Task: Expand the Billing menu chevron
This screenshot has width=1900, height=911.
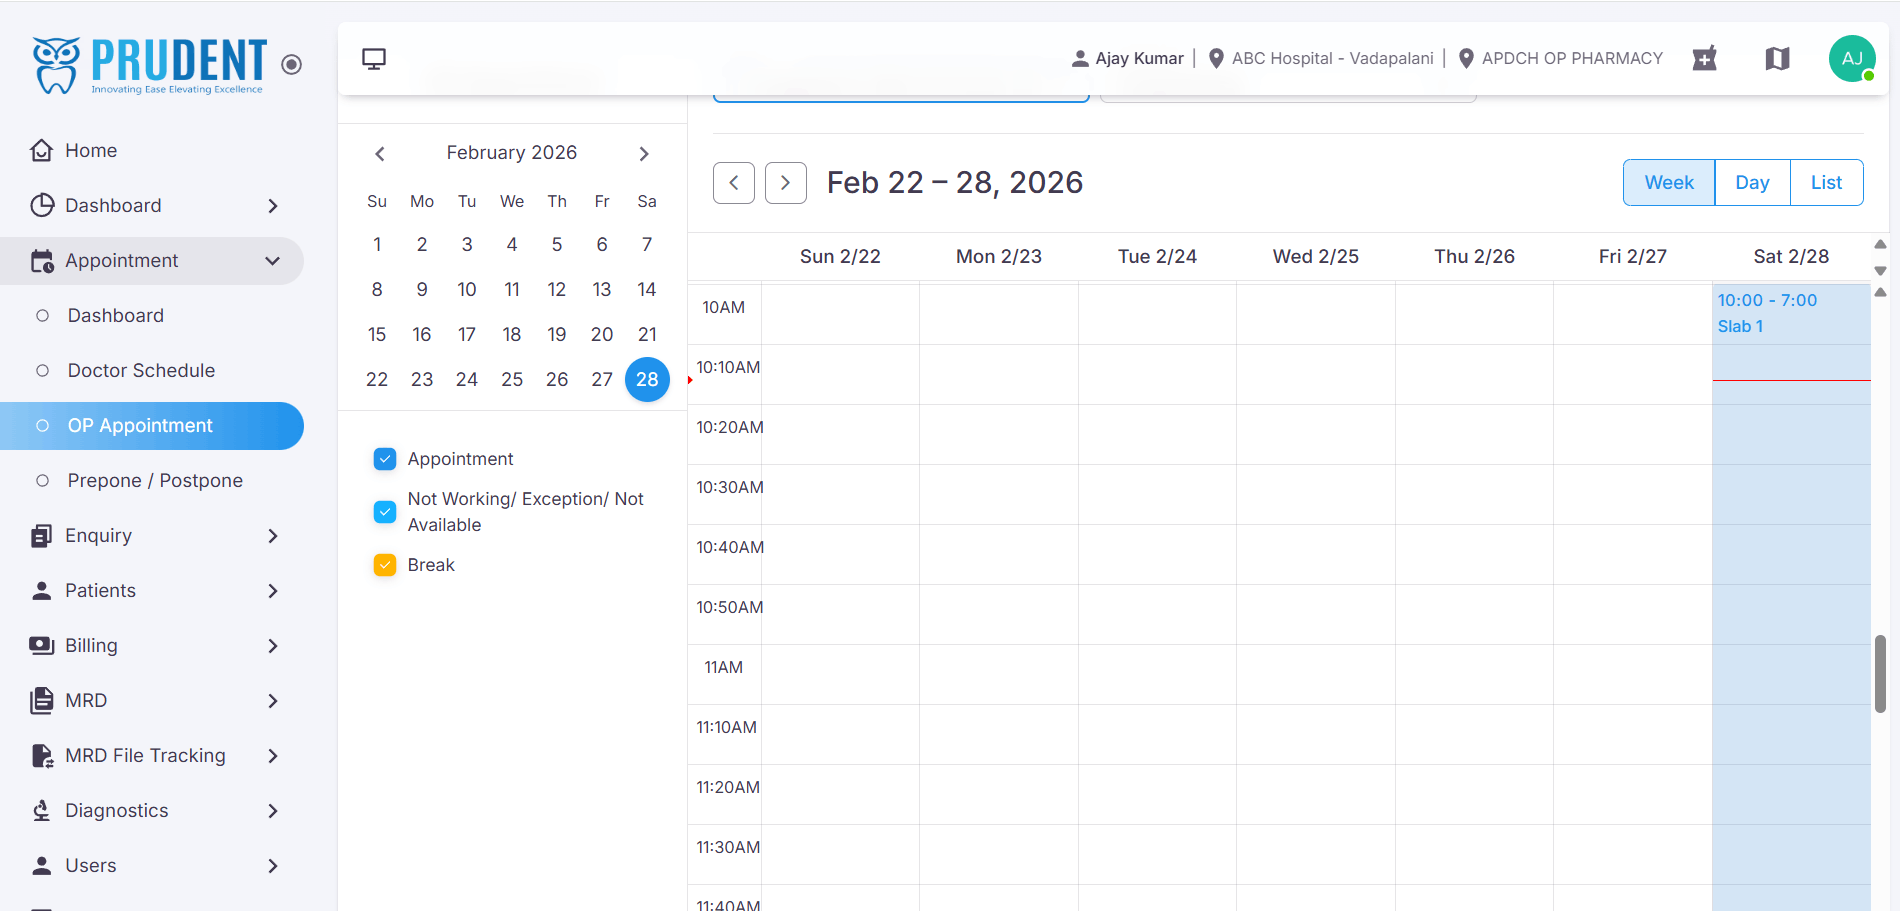Action: [273, 646]
